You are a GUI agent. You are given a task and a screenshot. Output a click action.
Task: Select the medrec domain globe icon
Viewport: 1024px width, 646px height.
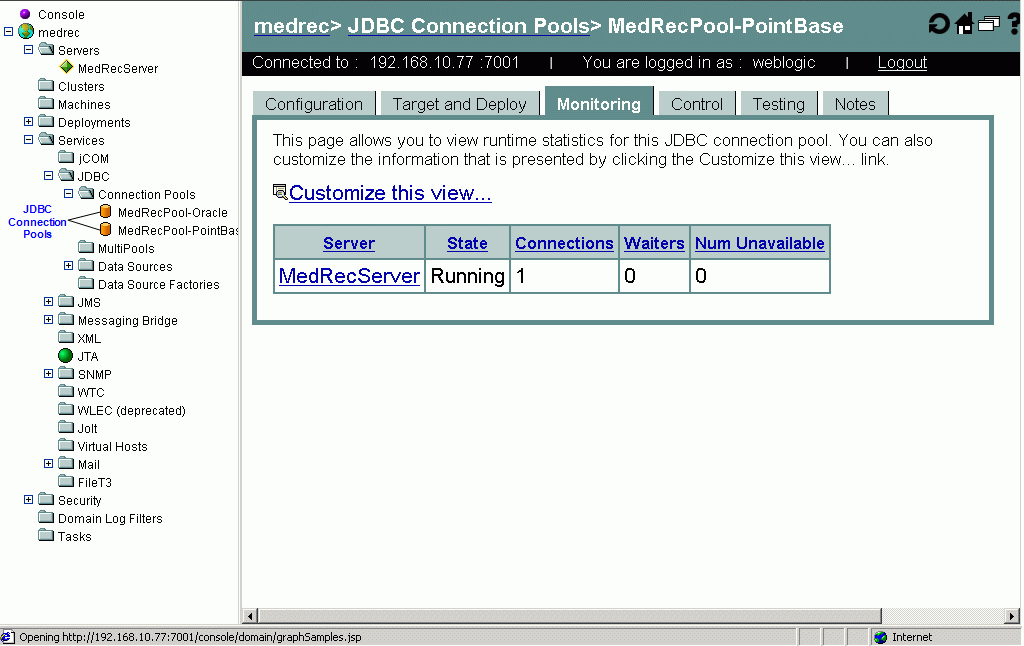point(26,31)
